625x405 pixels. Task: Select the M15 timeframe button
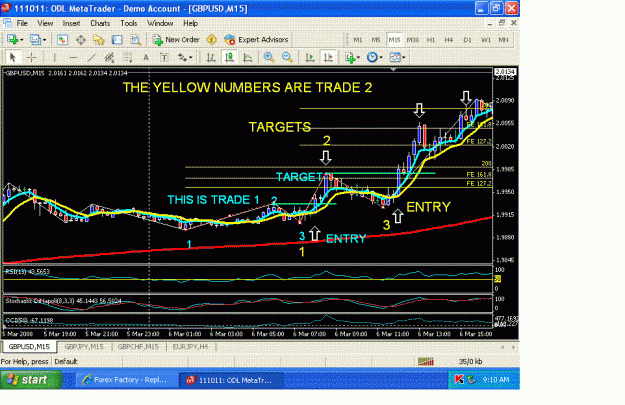[x=394, y=40]
